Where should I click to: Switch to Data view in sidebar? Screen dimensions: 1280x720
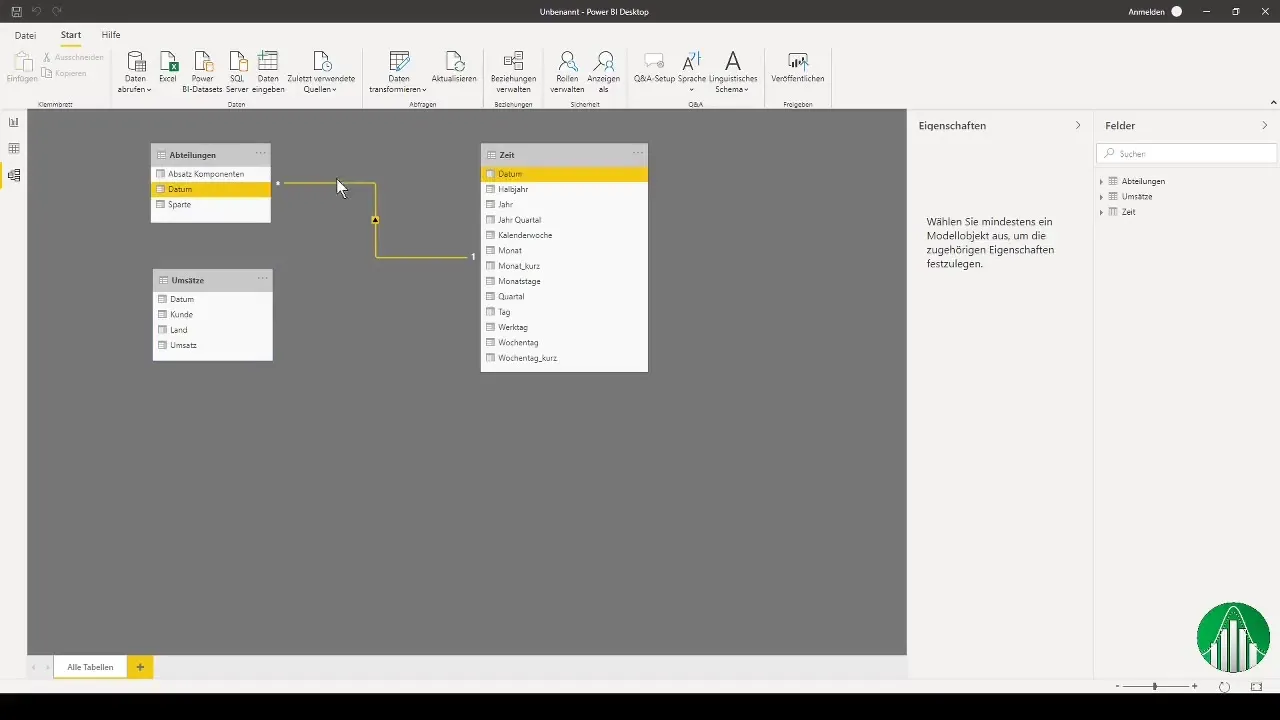(x=14, y=148)
